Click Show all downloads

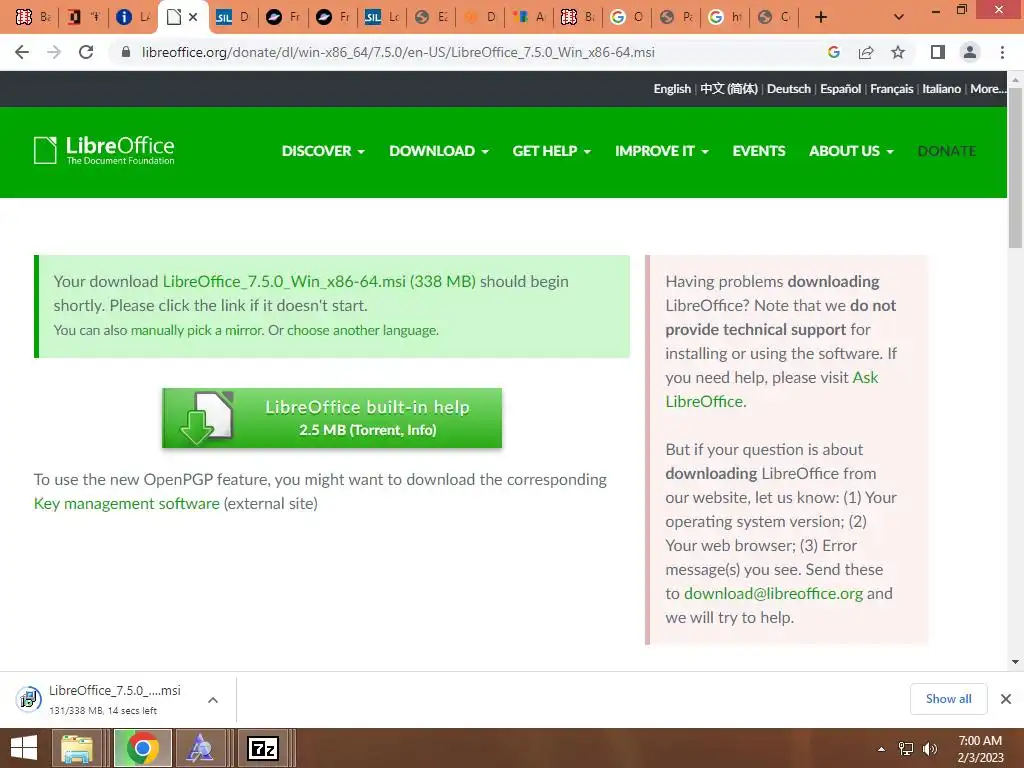click(x=948, y=699)
